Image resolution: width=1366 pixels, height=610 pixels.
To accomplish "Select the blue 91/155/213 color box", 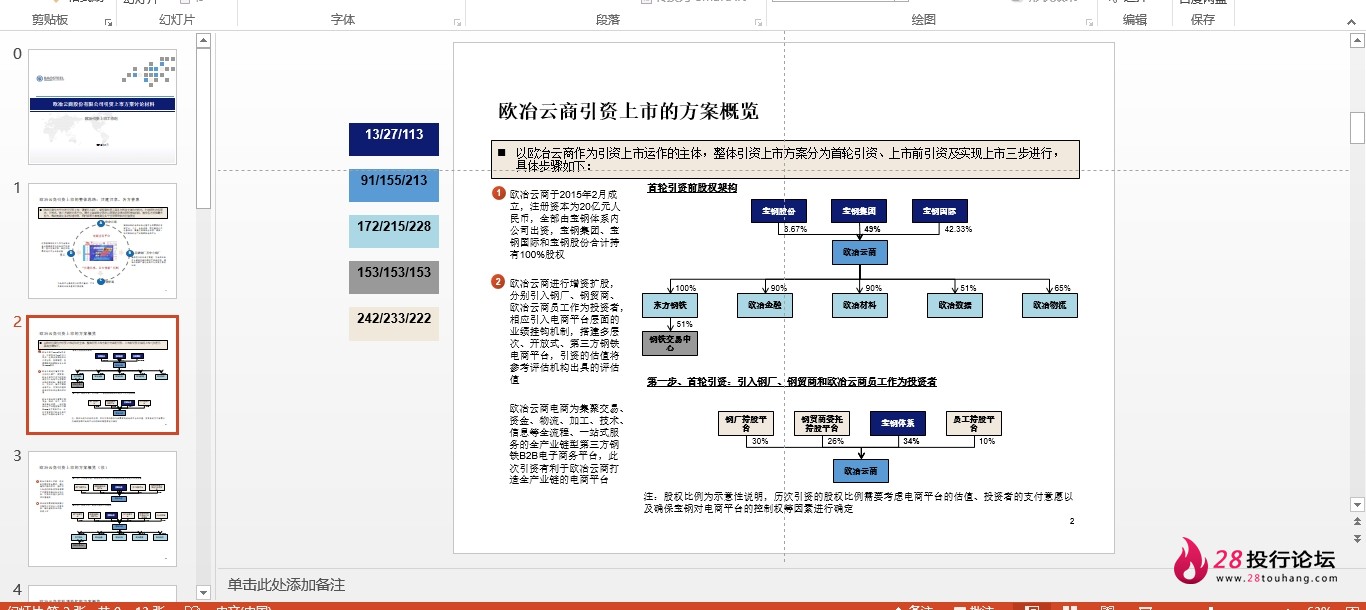I will [394, 185].
